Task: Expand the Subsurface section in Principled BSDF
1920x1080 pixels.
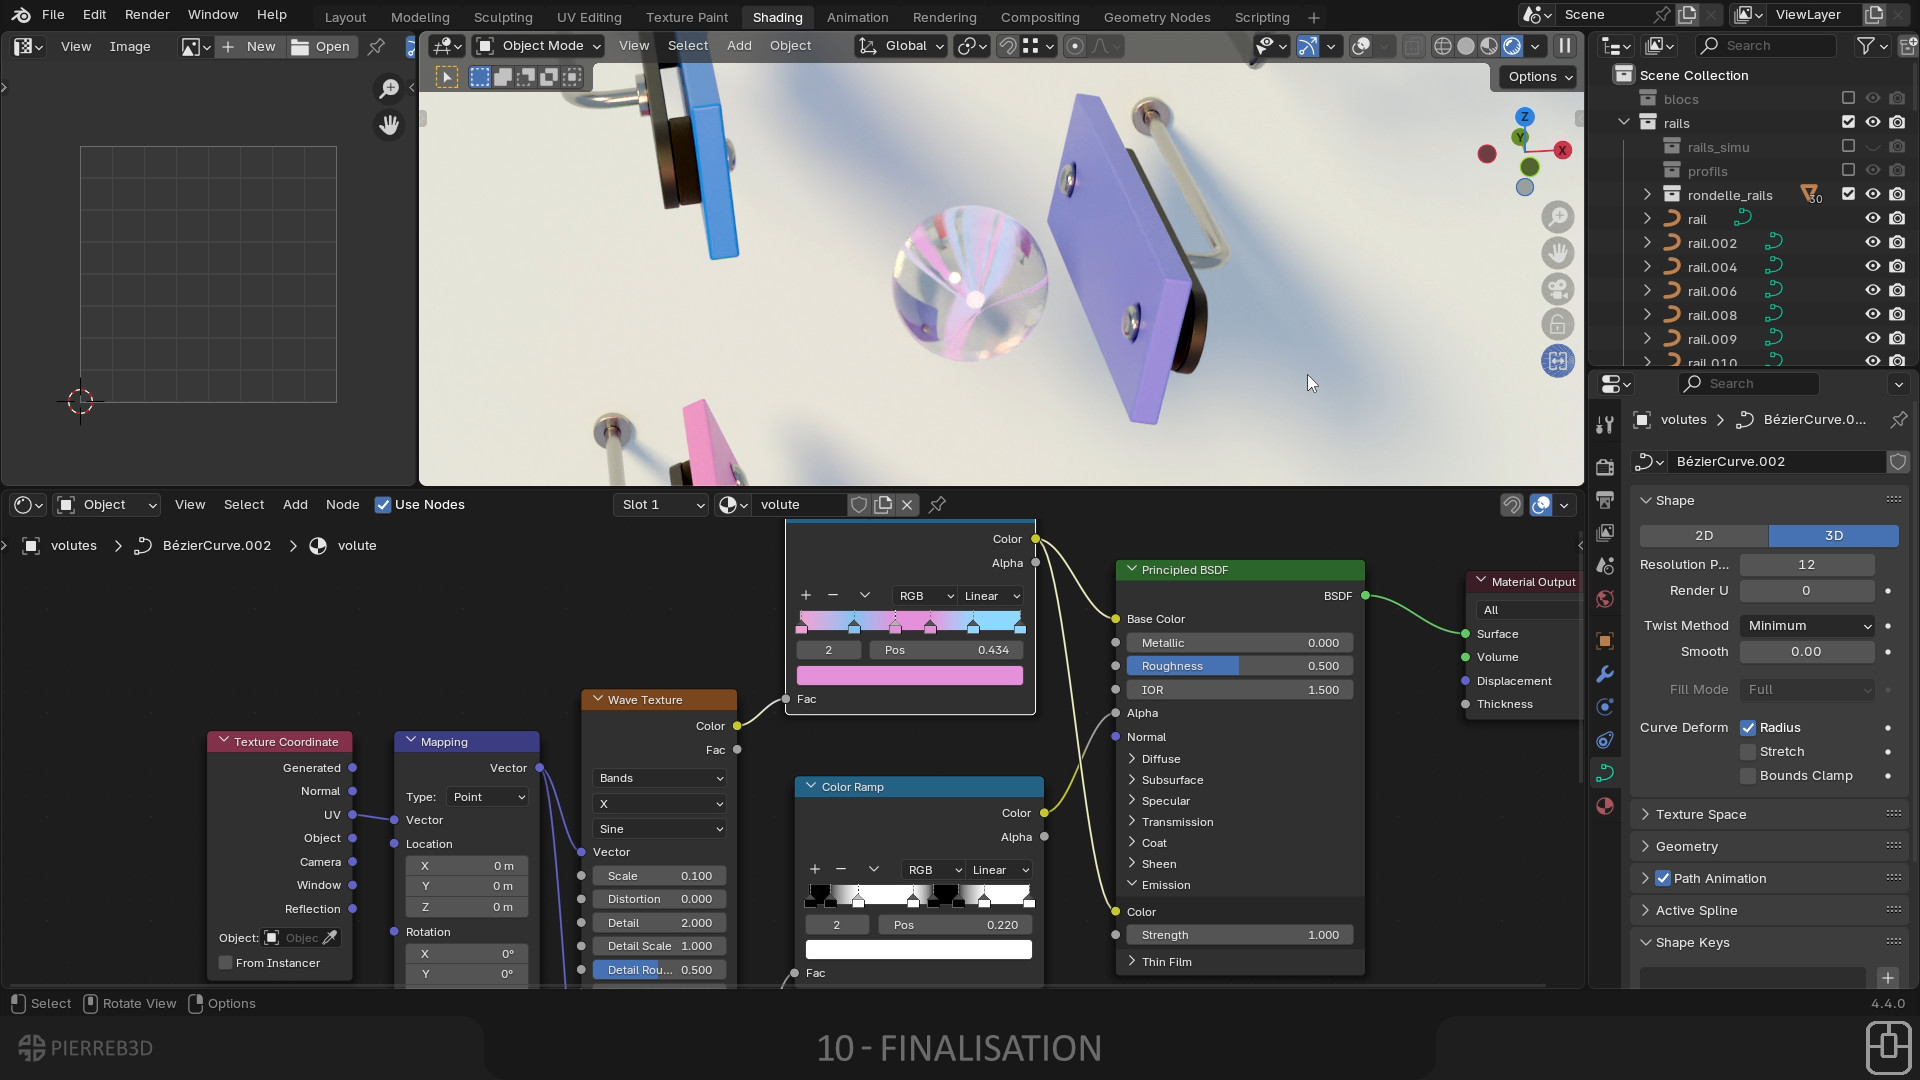Action: tap(1132, 780)
